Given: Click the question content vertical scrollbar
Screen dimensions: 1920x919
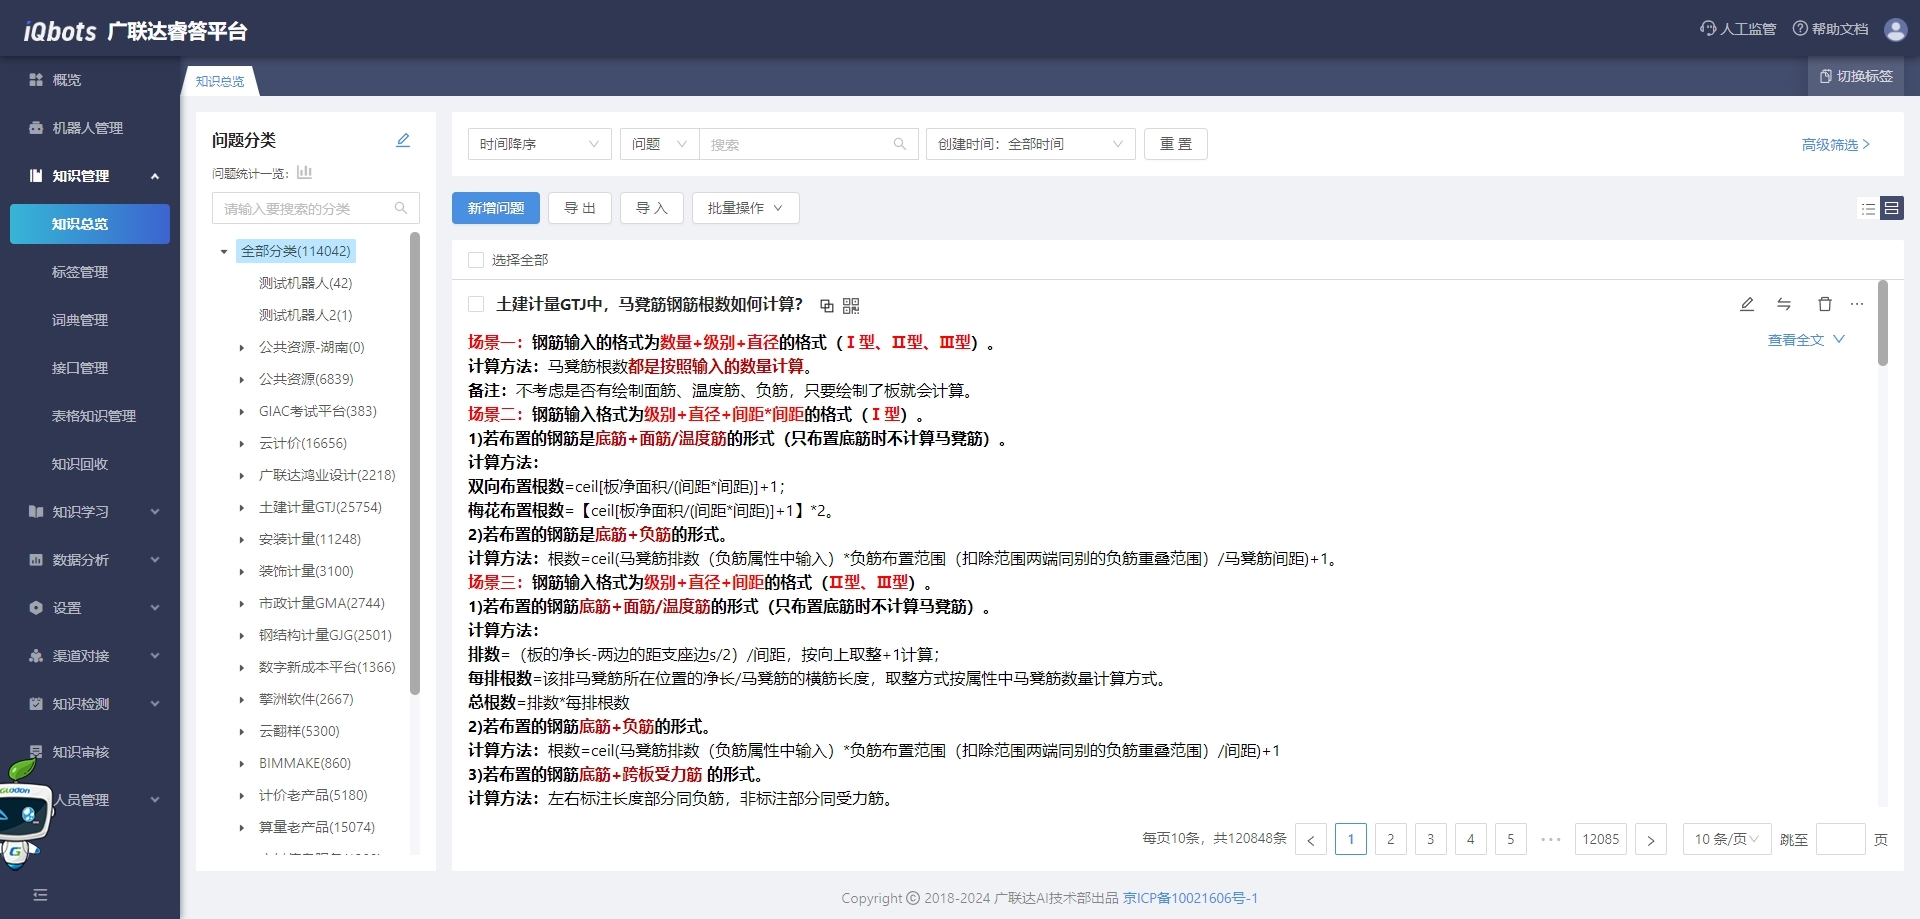Looking at the screenshot, I should [1883, 323].
